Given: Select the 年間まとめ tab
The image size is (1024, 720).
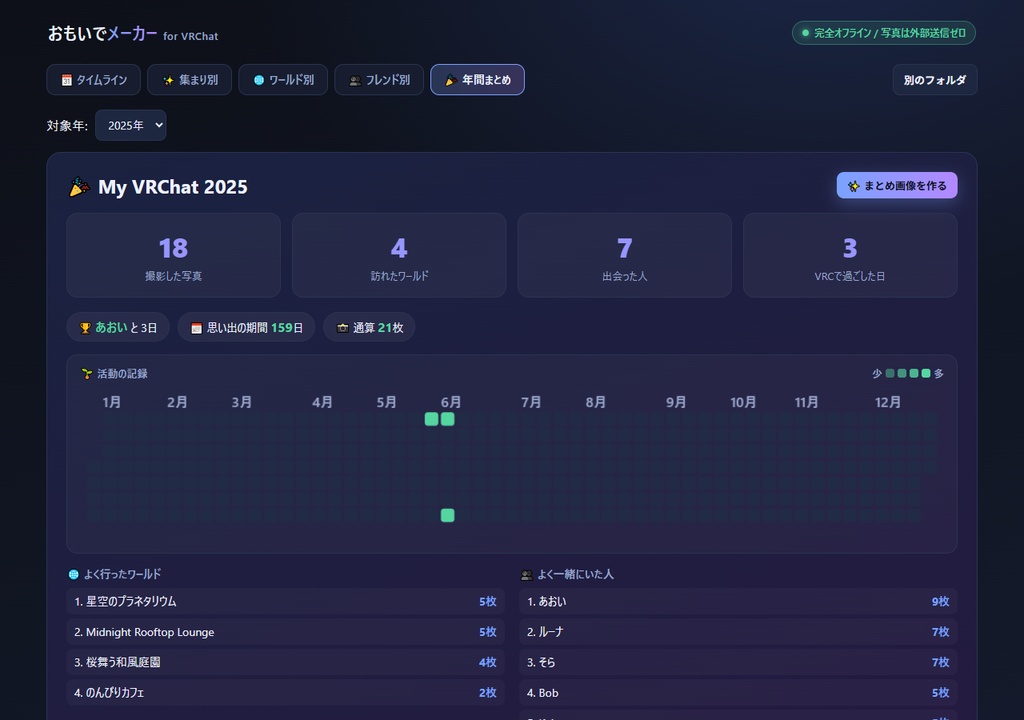Looking at the screenshot, I should (477, 80).
